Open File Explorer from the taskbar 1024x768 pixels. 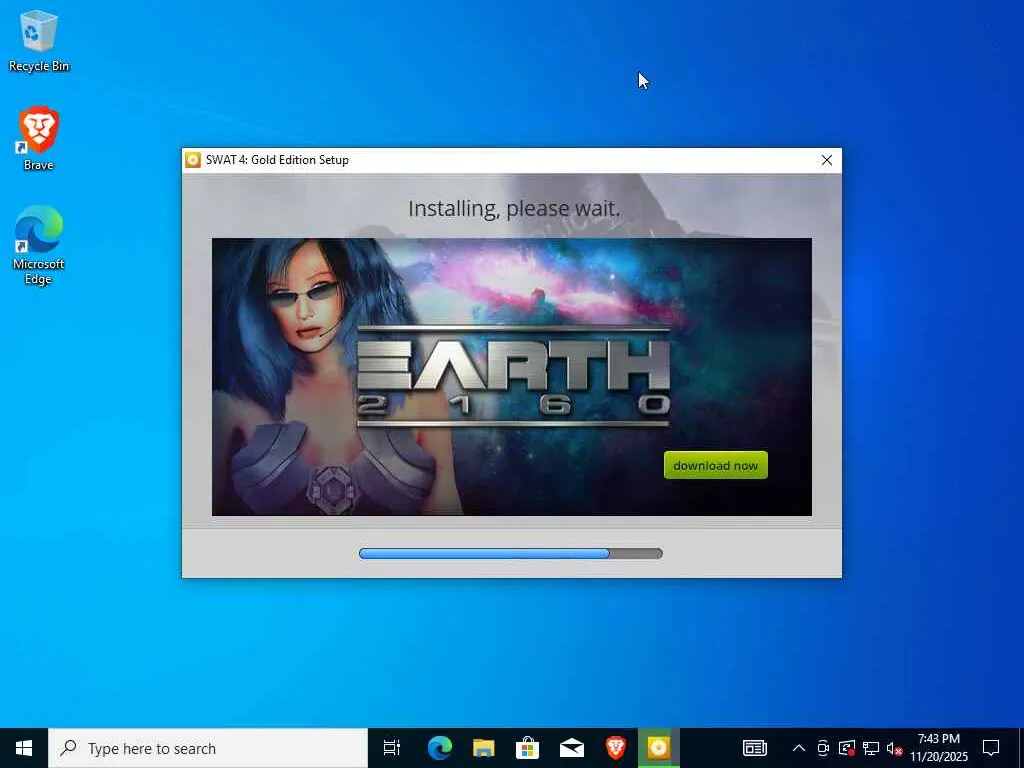click(483, 748)
